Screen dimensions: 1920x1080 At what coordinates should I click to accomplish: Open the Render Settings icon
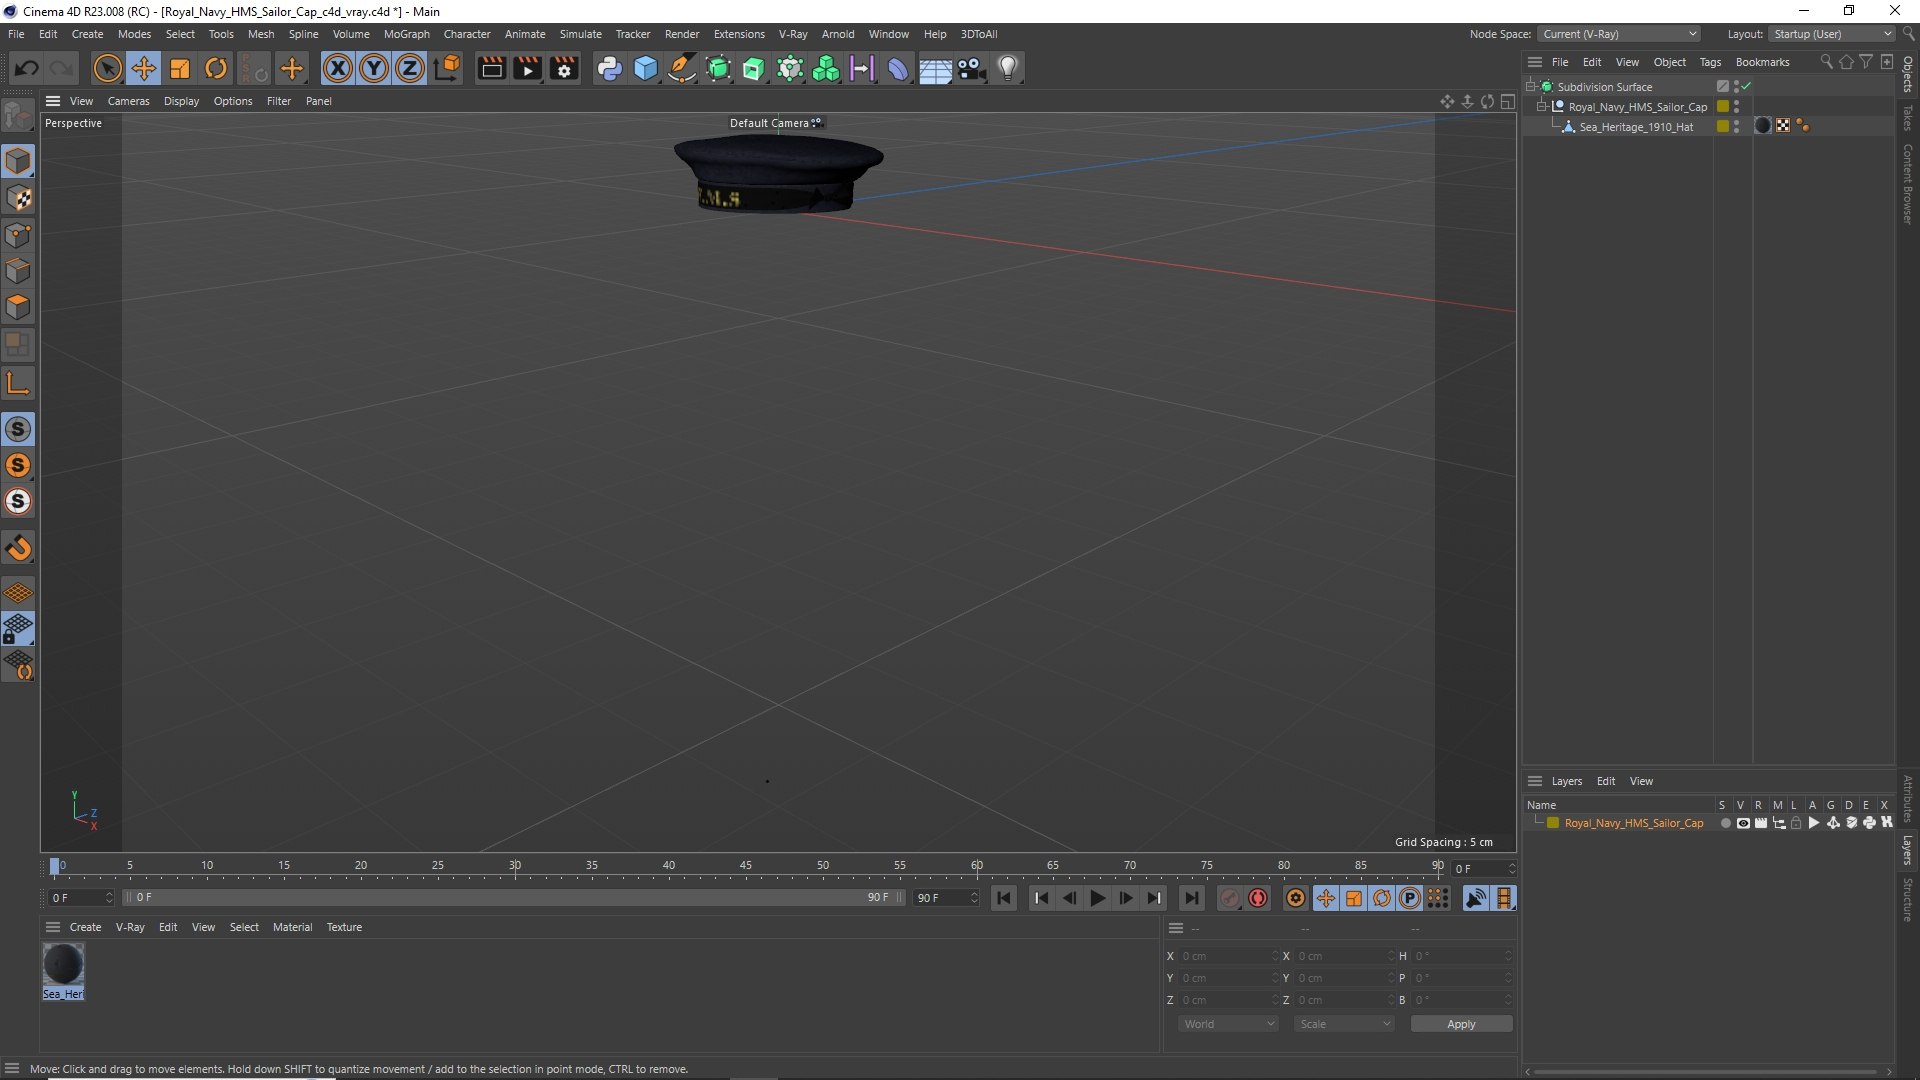[564, 68]
